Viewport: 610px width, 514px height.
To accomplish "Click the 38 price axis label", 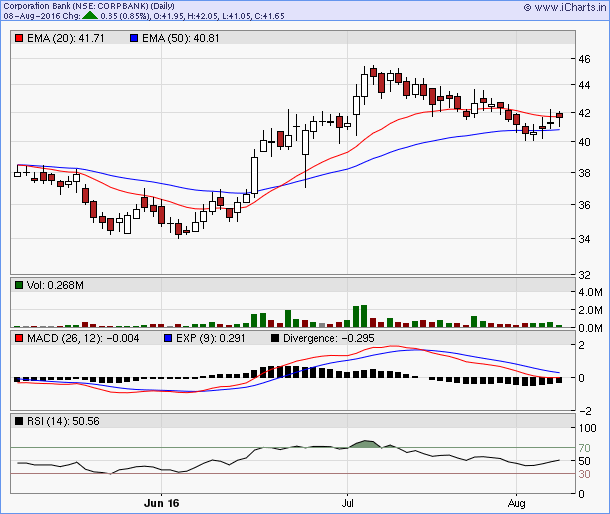I will (584, 173).
